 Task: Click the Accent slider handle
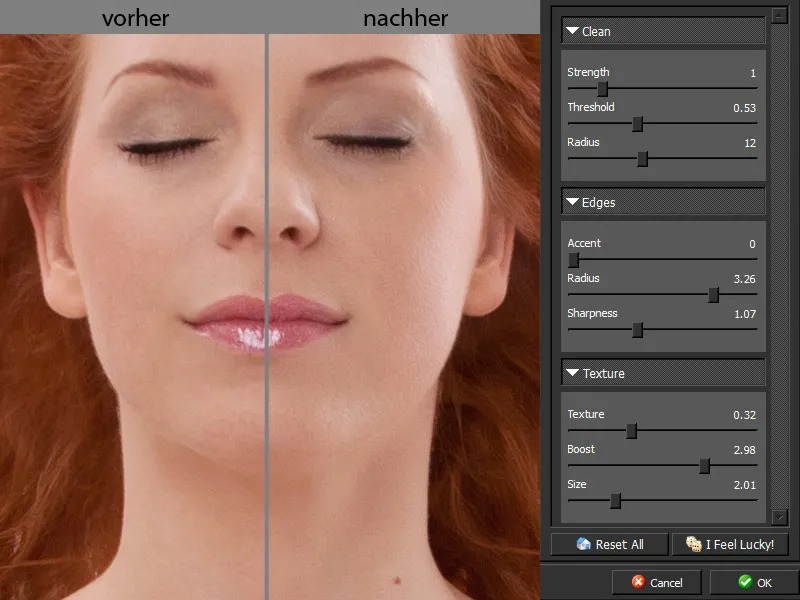tap(573, 260)
